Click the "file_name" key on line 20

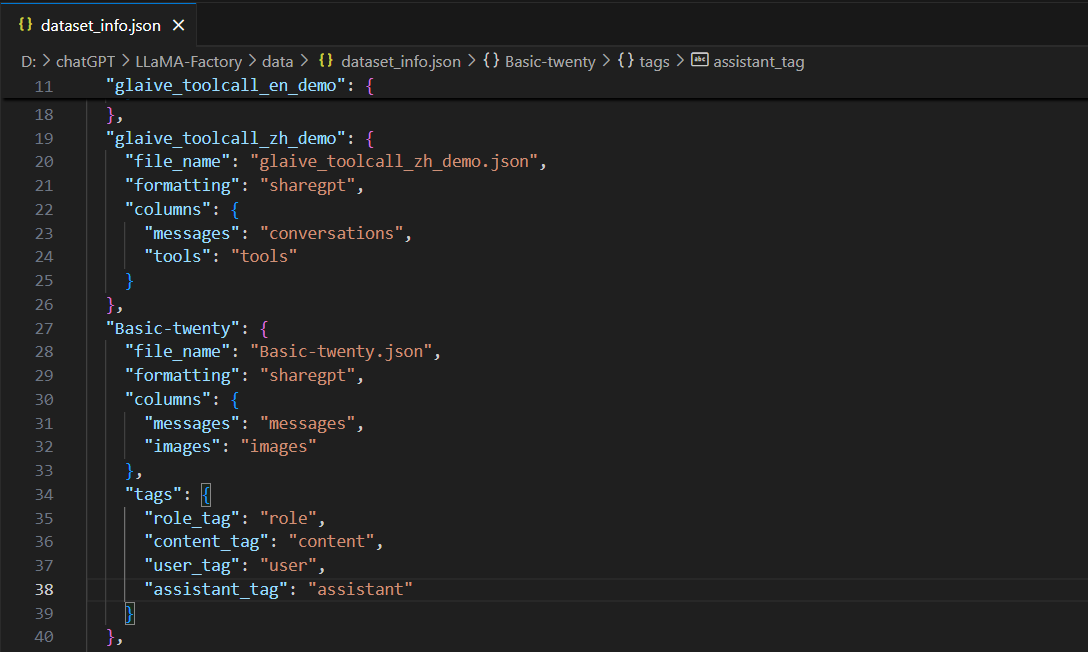click(177, 162)
